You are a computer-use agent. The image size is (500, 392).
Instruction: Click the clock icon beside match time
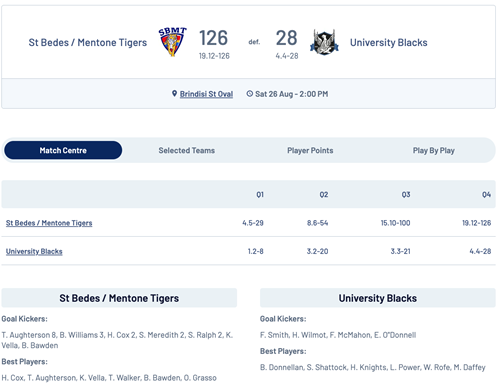pyautogui.click(x=249, y=94)
